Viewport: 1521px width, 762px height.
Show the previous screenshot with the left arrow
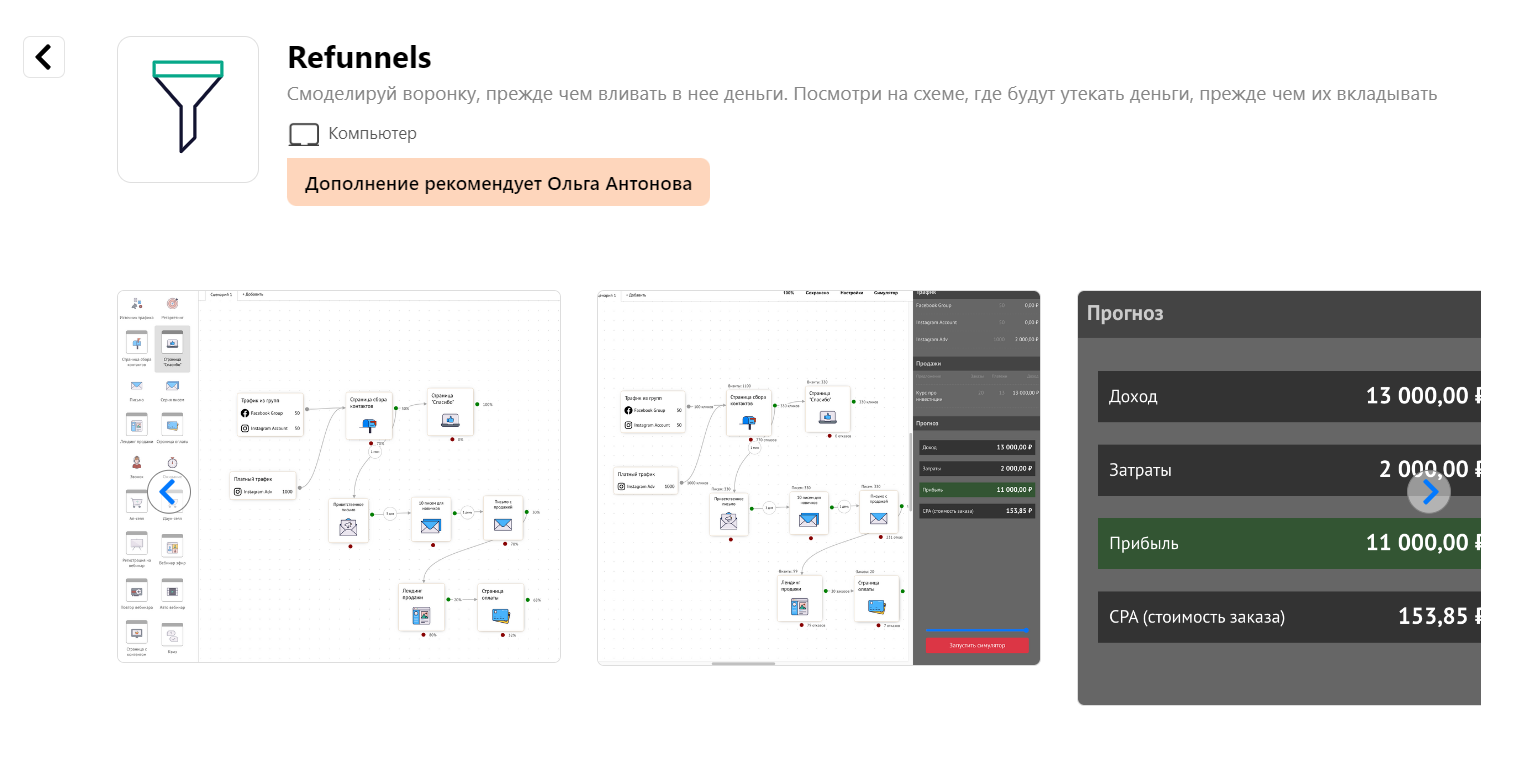pyautogui.click(x=169, y=491)
